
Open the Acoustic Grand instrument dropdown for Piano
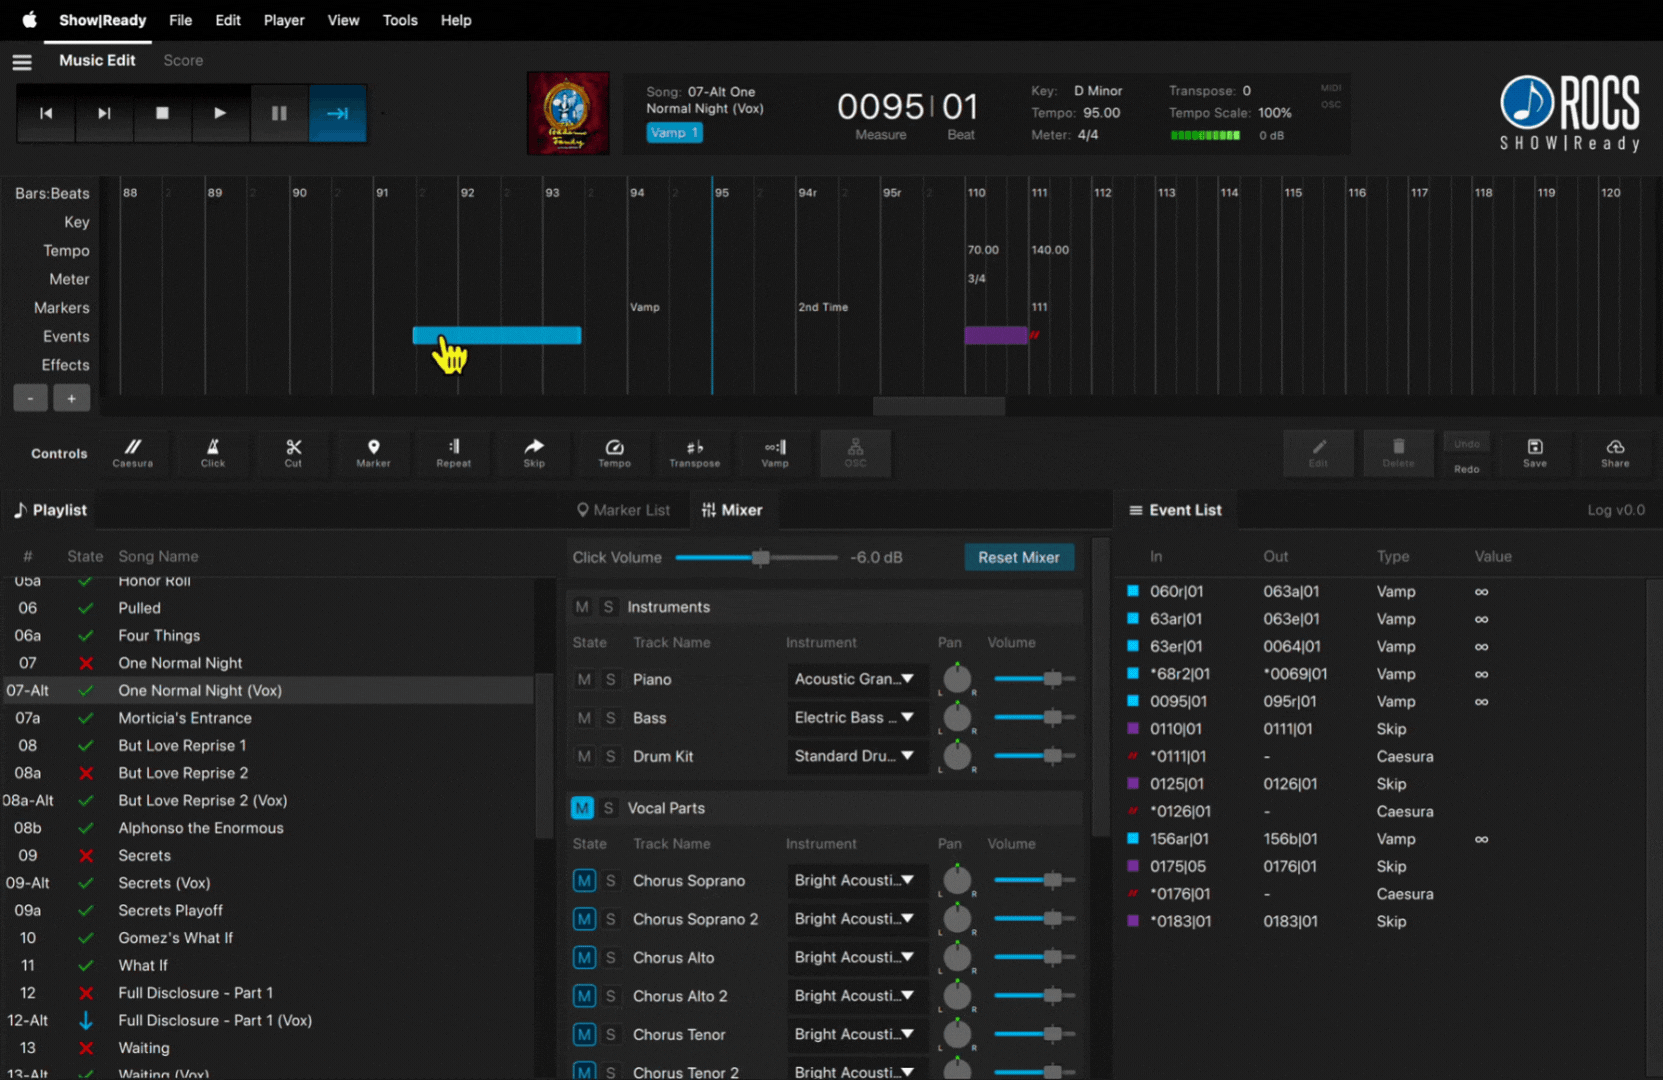tap(855, 679)
